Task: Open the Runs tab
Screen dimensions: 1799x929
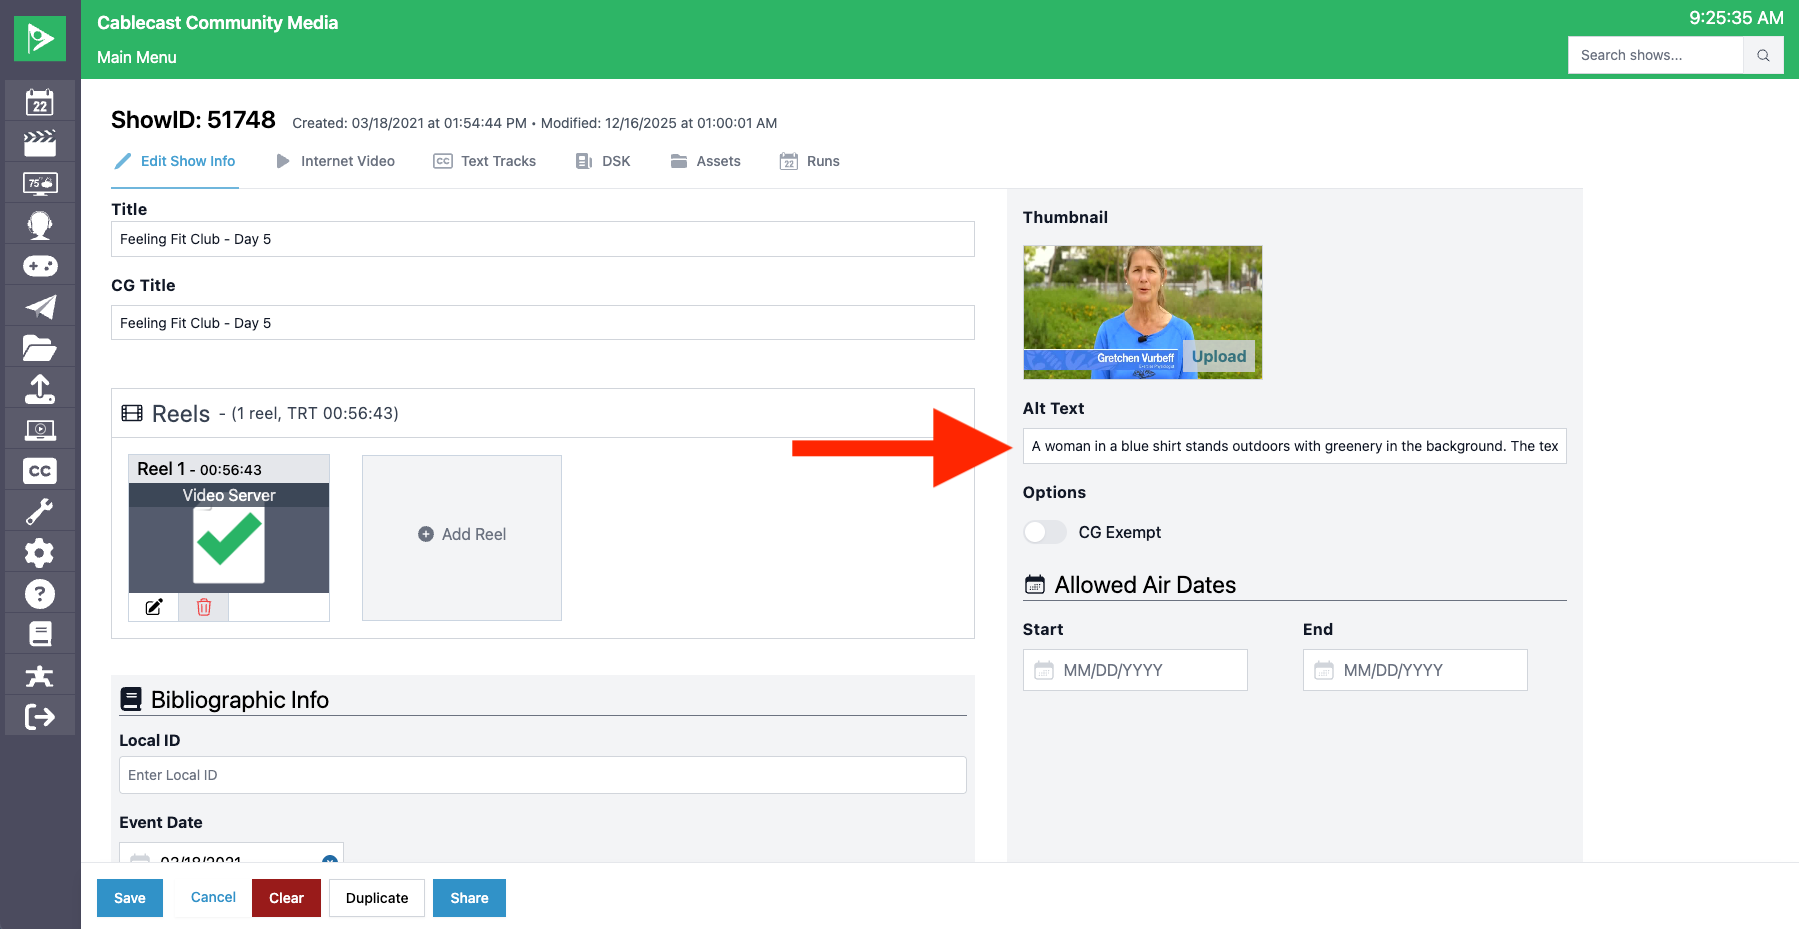Action: click(x=809, y=161)
